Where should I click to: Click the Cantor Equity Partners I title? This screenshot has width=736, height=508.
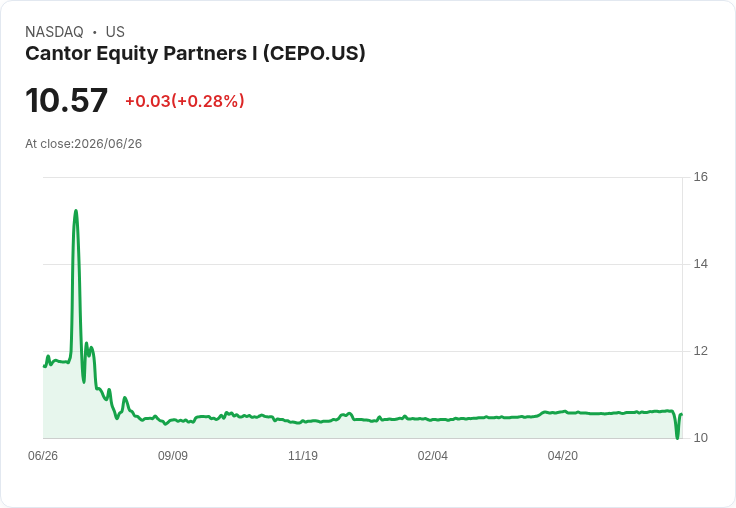(x=195, y=53)
